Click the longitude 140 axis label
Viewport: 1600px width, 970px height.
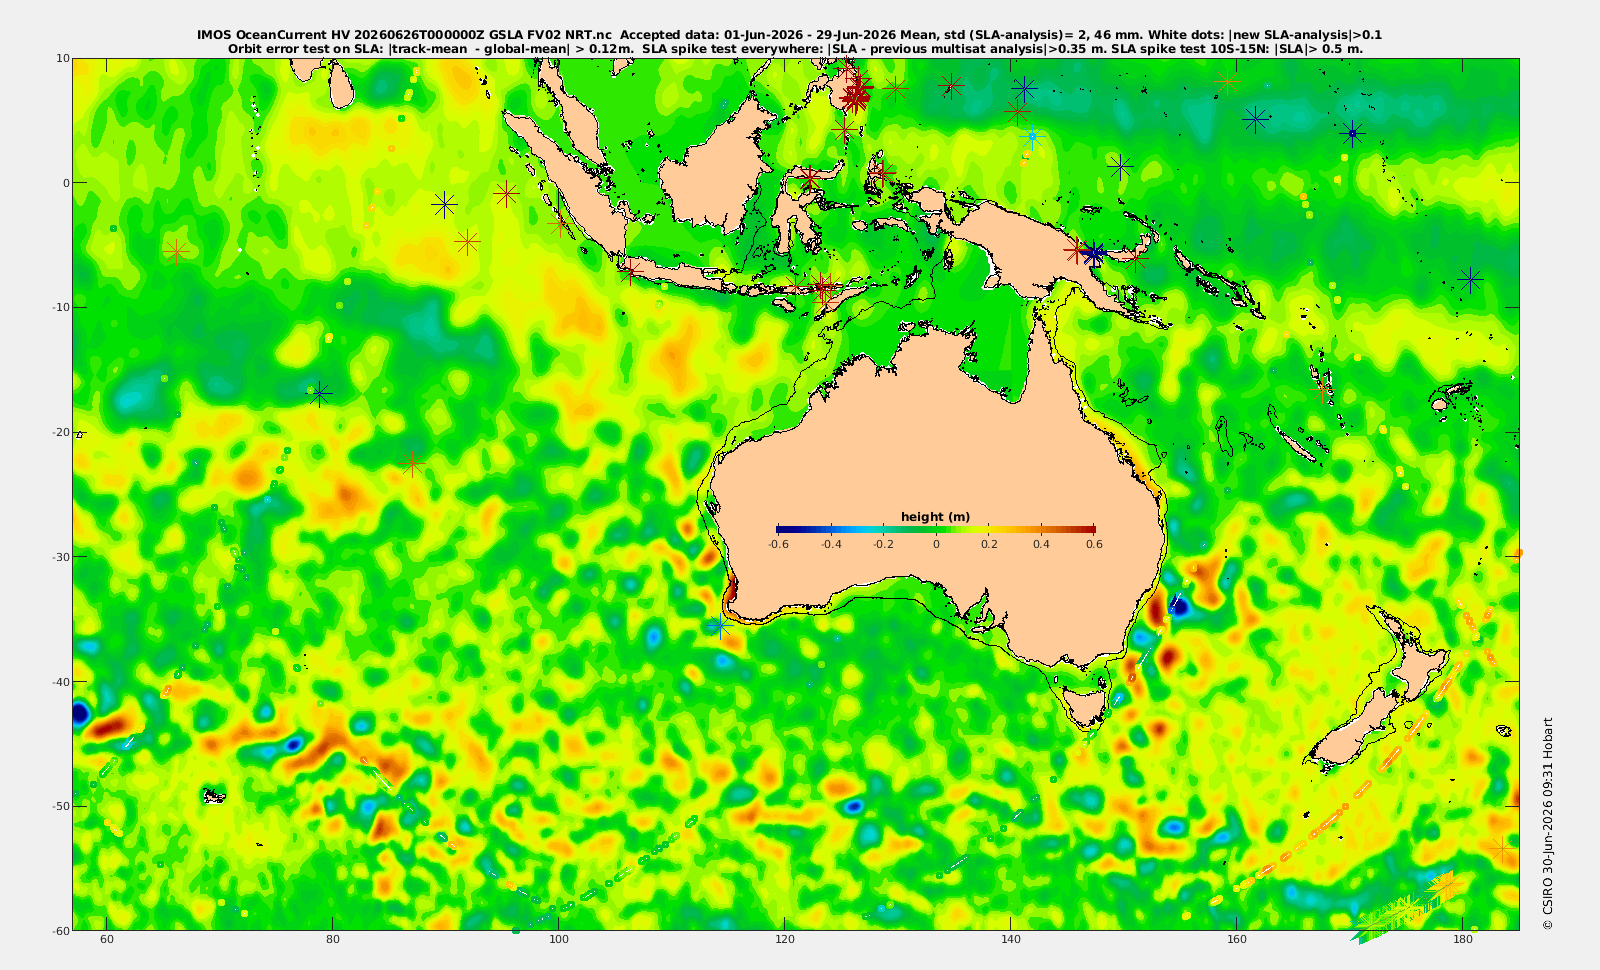[x=1011, y=940]
